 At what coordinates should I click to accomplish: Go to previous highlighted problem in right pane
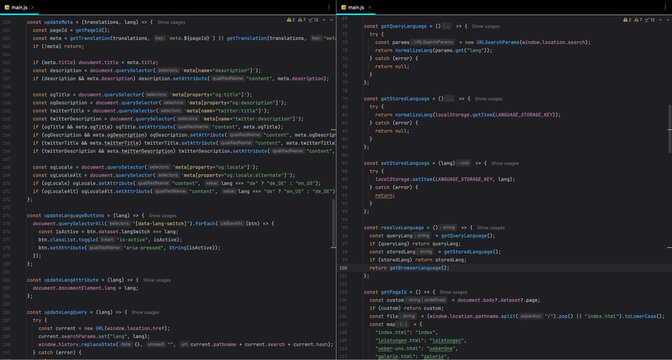click(x=660, y=20)
